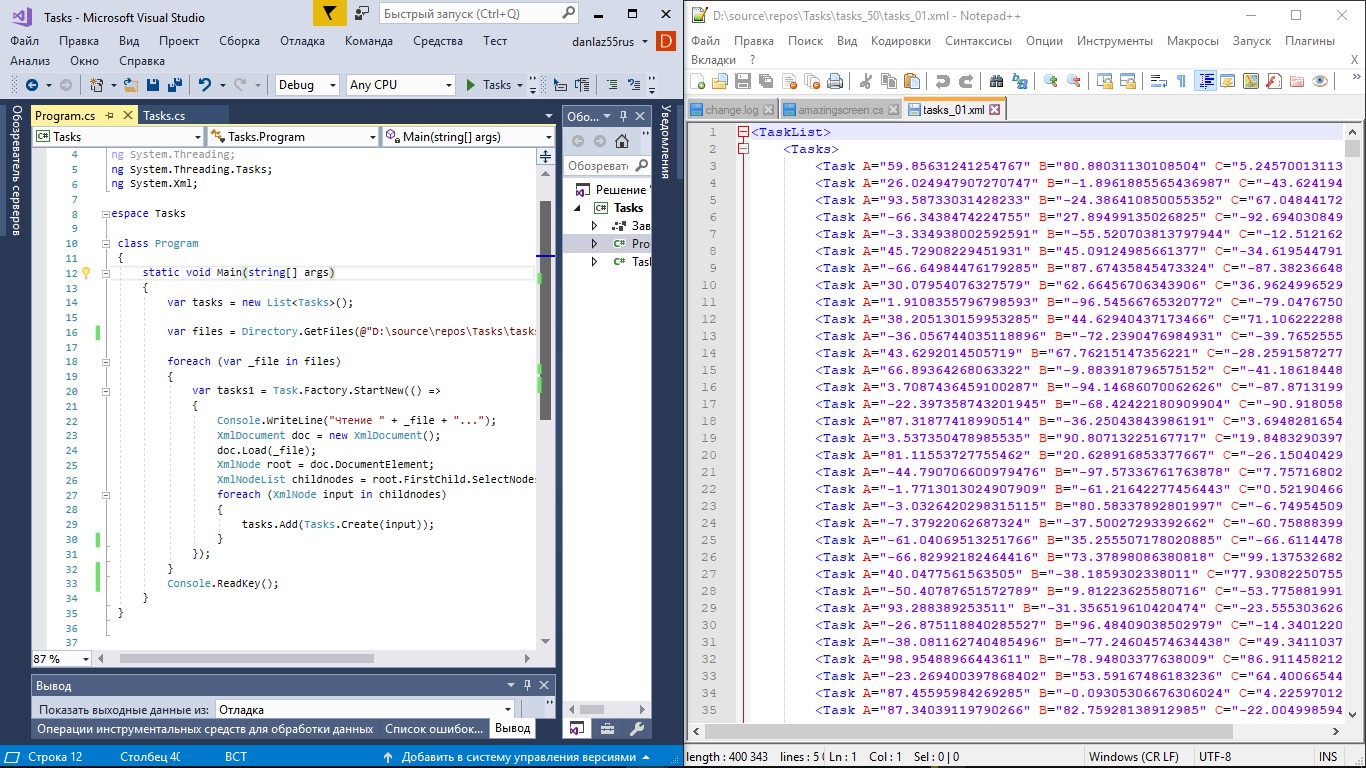Toggle the Document Map icon in Notepad++
Viewport: 1366px width, 768px height.
click(x=1253, y=82)
